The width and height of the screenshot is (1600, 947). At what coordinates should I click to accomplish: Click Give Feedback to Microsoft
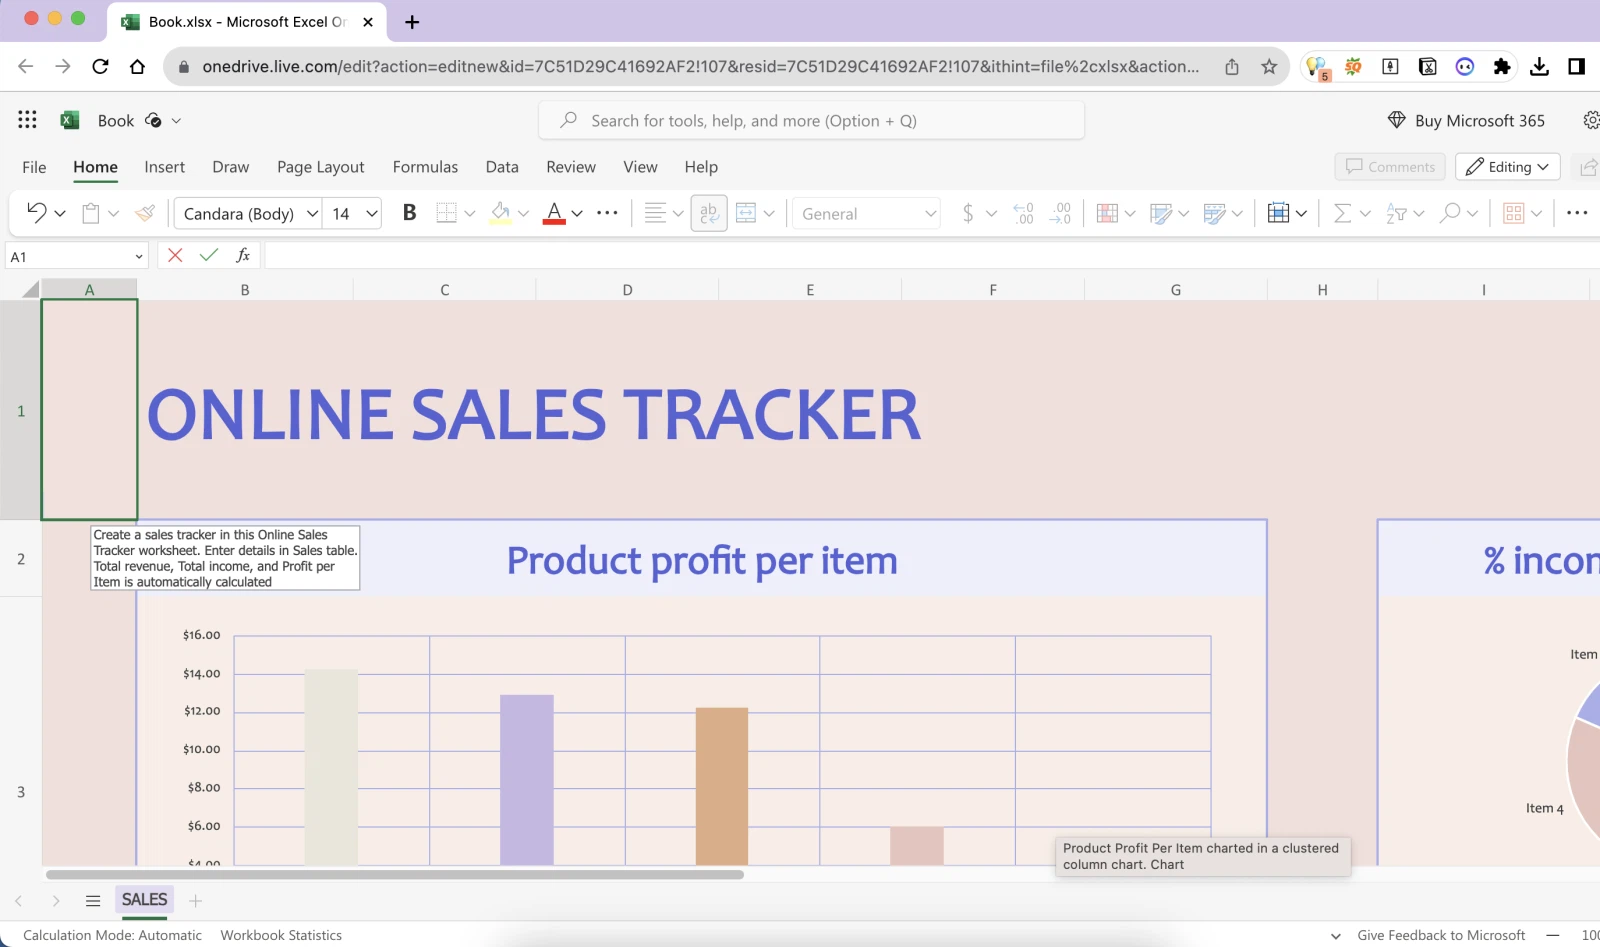(1441, 935)
